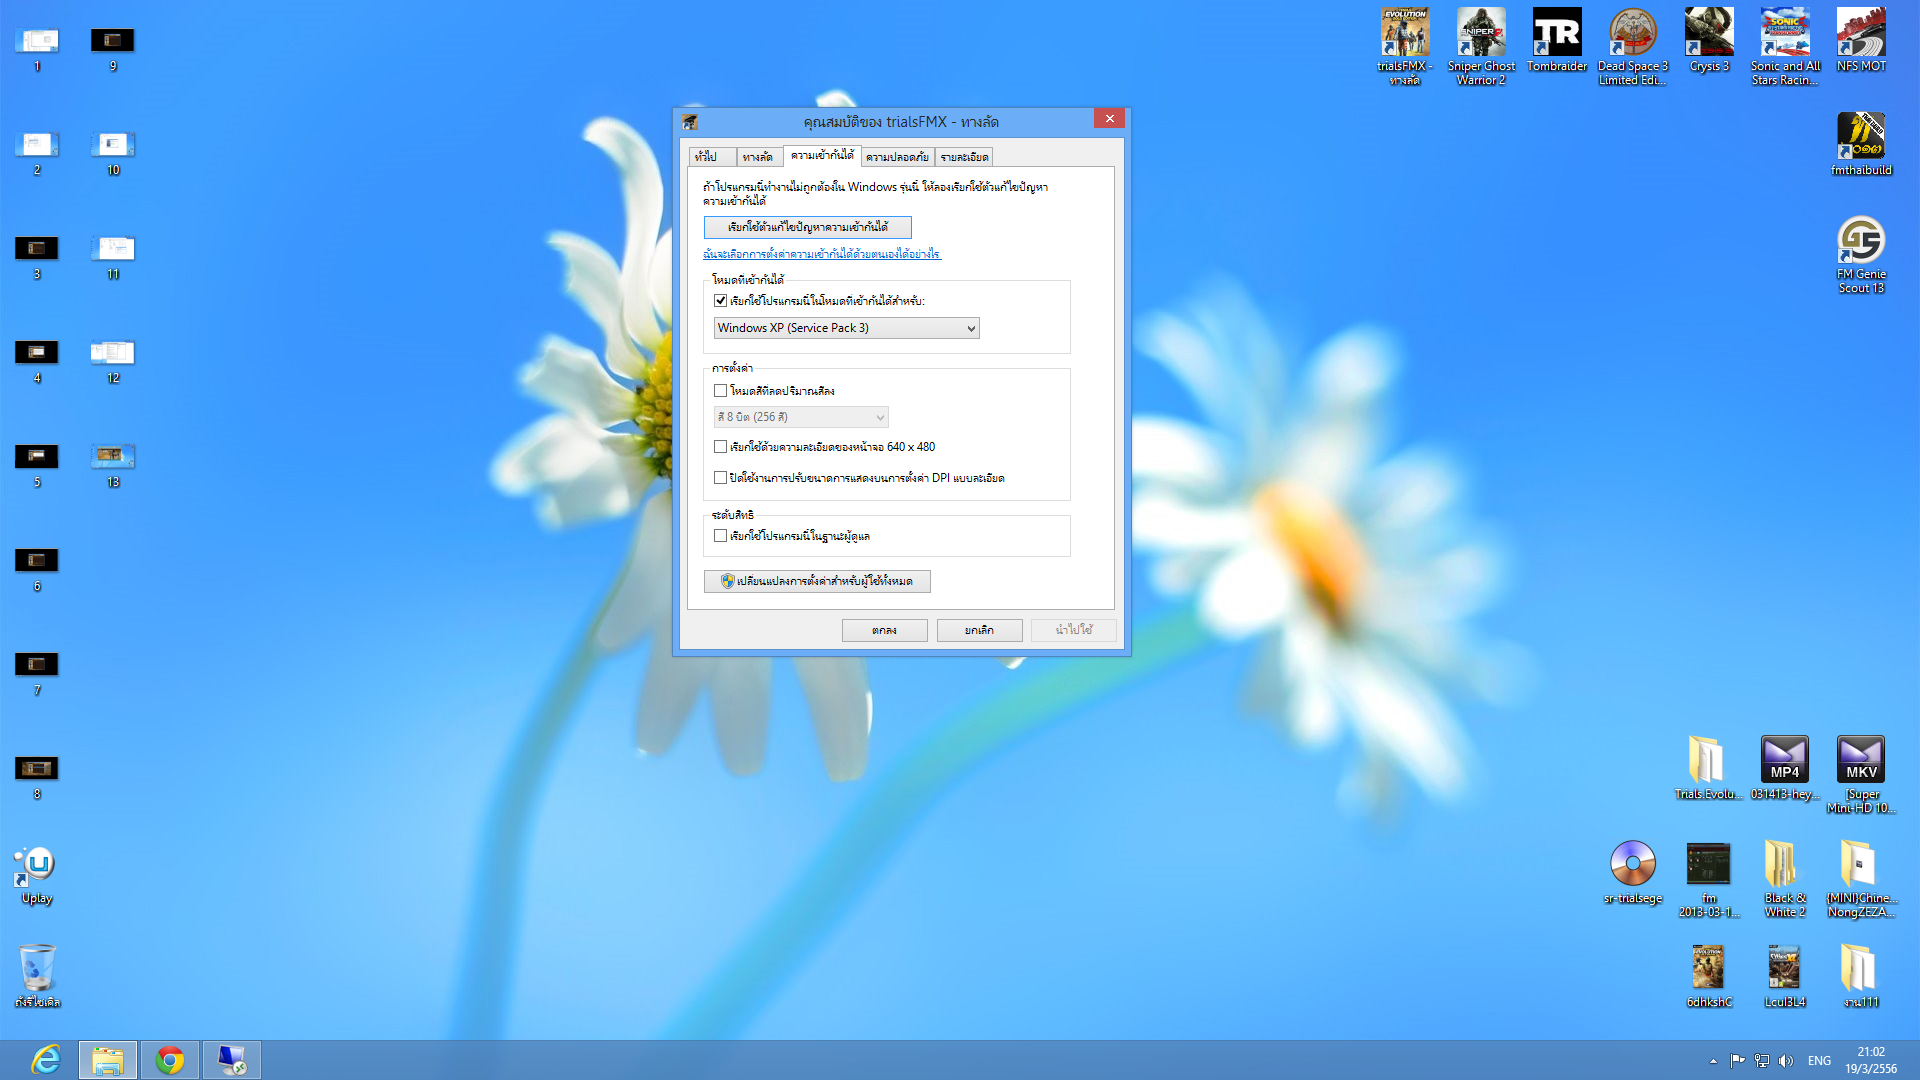Open Internet Explorer from the taskbar

[45, 1059]
